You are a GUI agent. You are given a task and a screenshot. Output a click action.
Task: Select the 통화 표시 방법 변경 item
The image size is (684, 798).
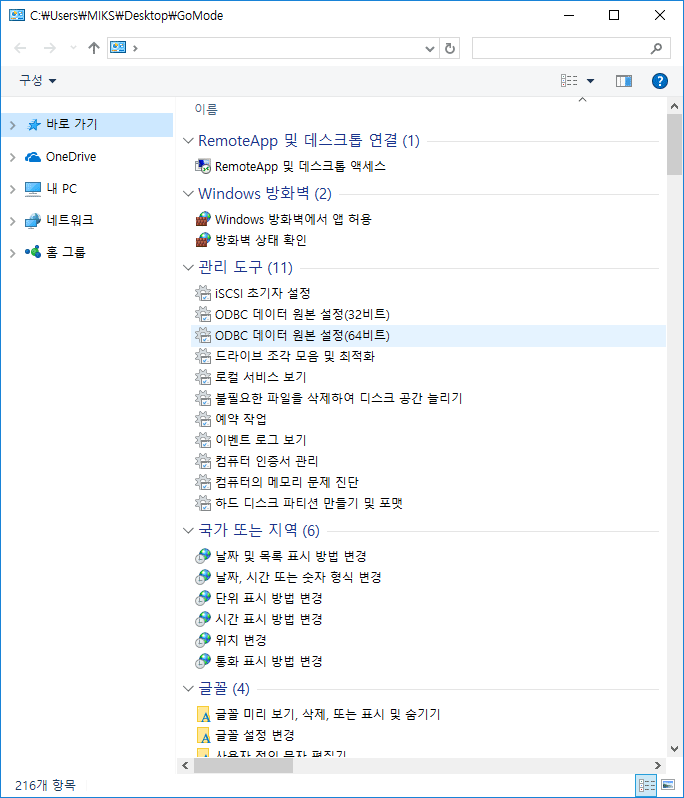(x=269, y=661)
